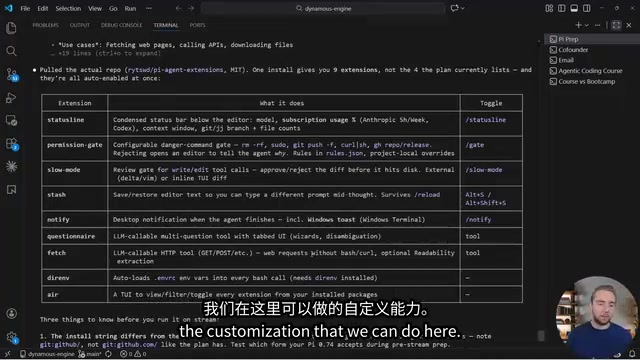
Task: Open the Edit menu
Action: point(42,8)
